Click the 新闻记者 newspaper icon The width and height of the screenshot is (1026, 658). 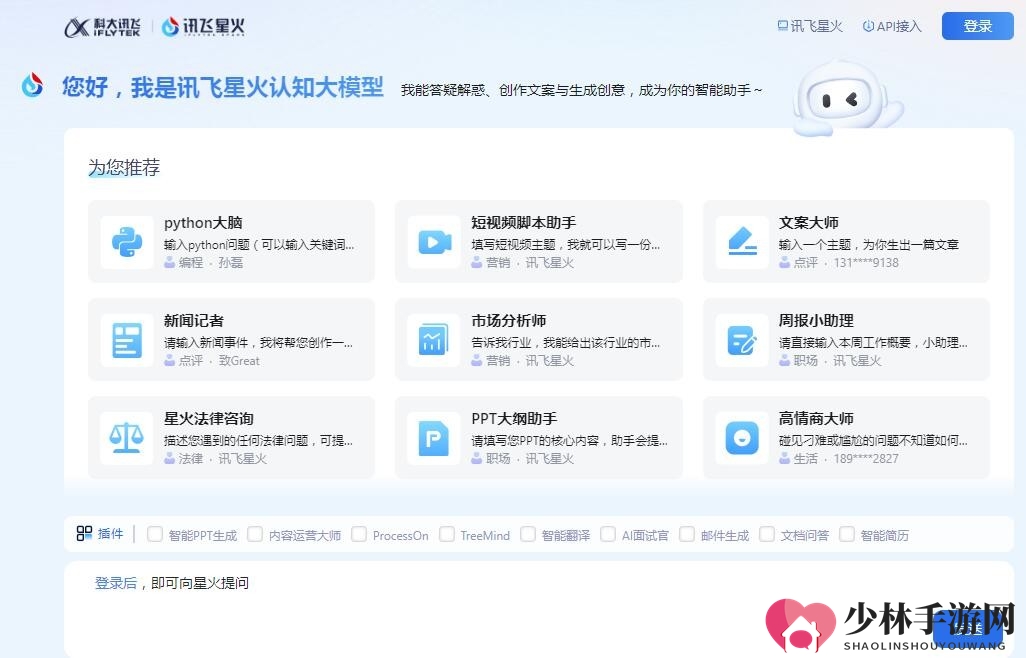[x=127, y=340]
